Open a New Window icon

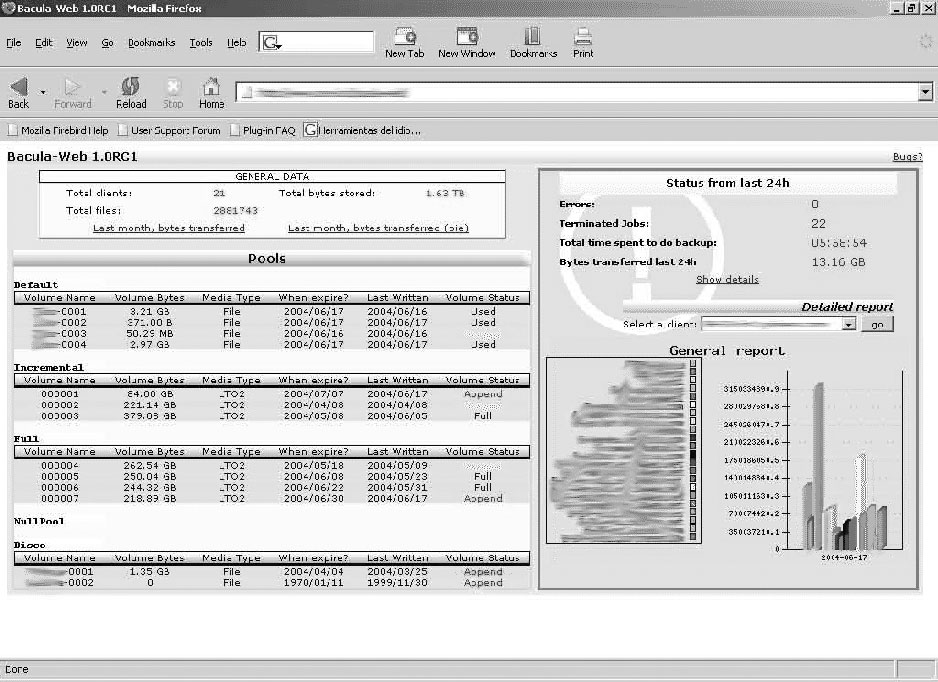click(x=467, y=36)
